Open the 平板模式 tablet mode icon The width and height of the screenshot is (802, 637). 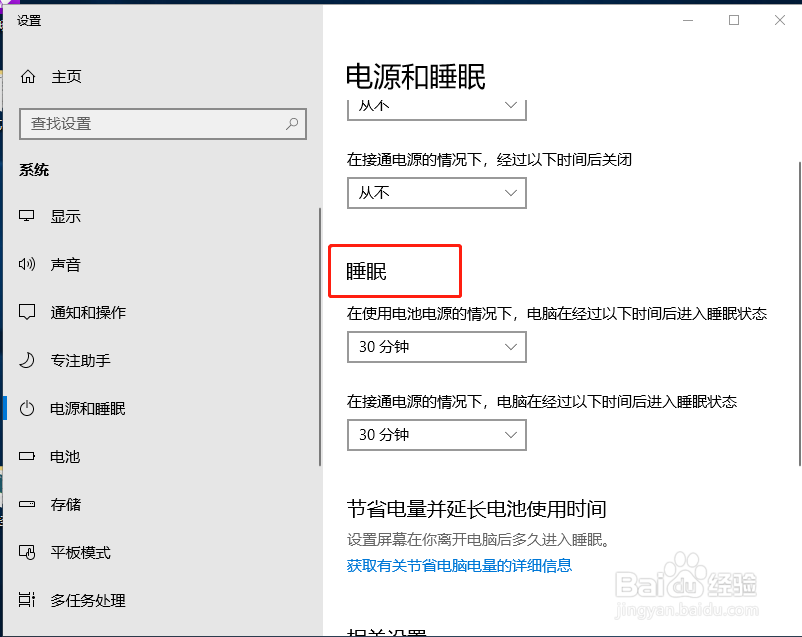(x=27, y=552)
